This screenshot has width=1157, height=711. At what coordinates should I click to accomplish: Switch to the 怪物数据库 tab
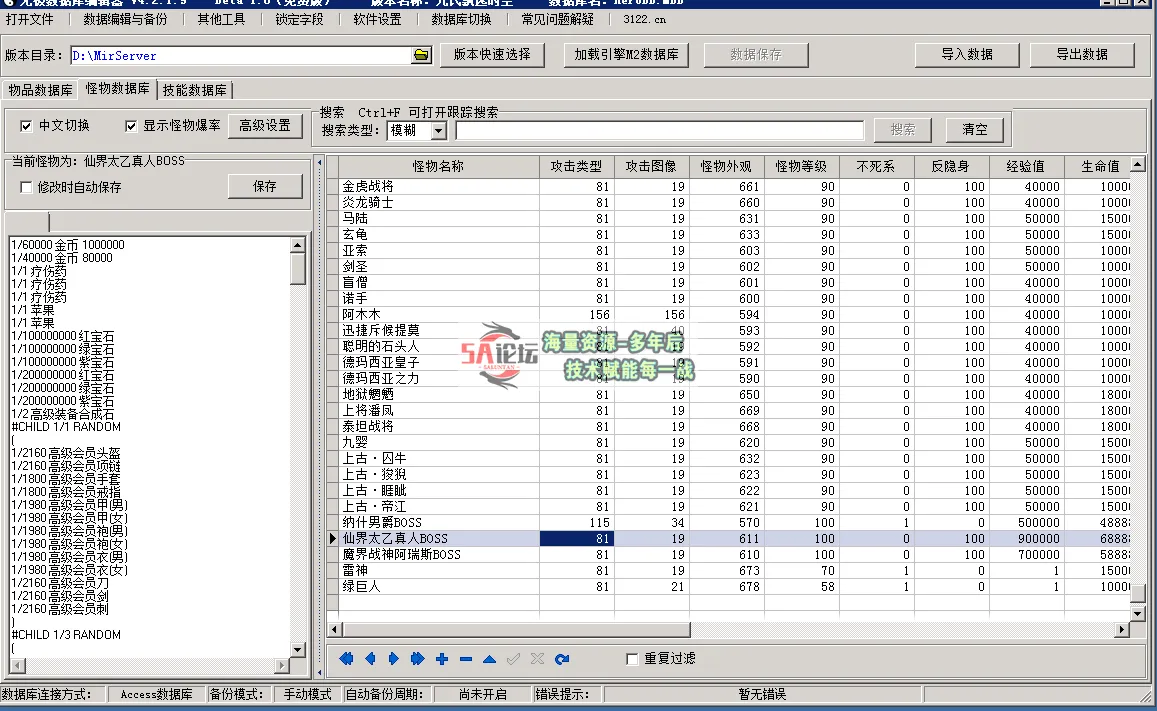(117, 89)
